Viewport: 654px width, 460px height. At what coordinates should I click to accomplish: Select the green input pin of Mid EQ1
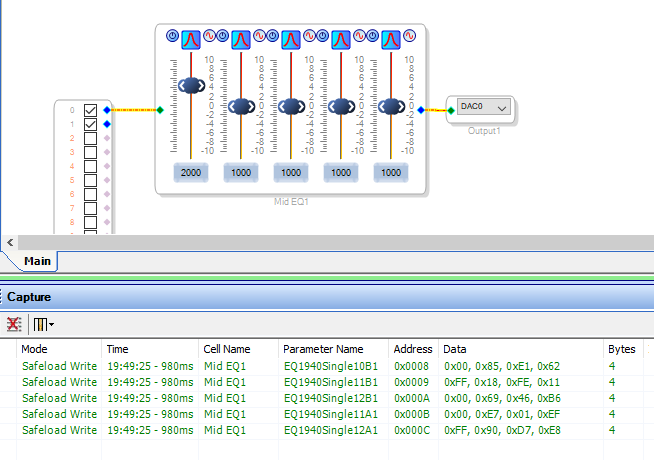160,110
